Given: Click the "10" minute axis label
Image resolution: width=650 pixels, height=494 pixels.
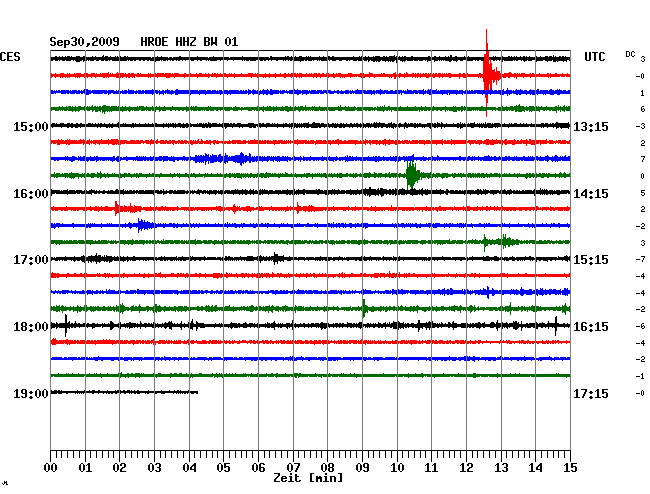Looking at the screenshot, I should 397,467.
